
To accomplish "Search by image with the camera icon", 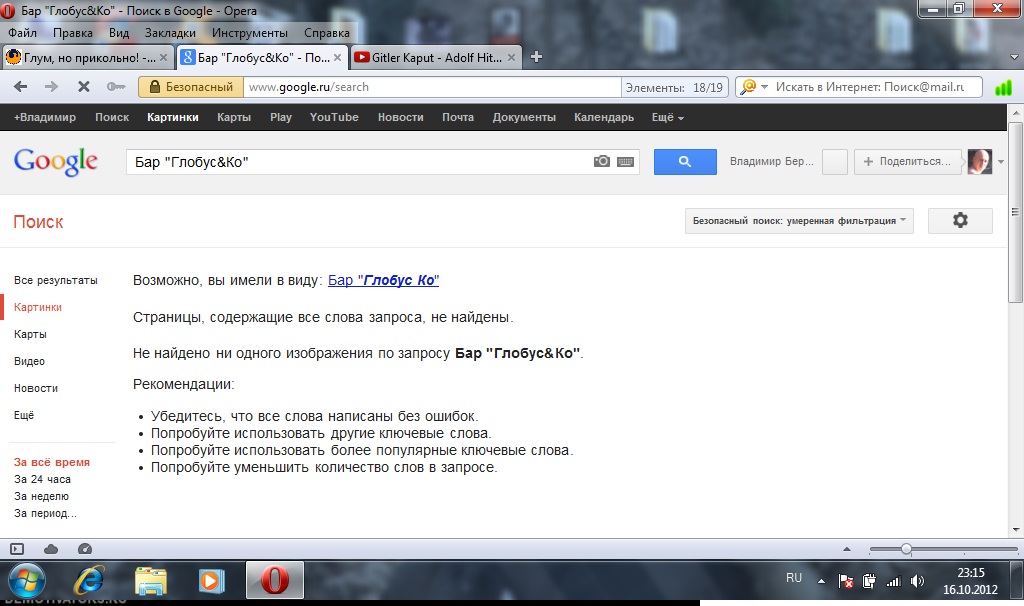I will pyautogui.click(x=601, y=161).
